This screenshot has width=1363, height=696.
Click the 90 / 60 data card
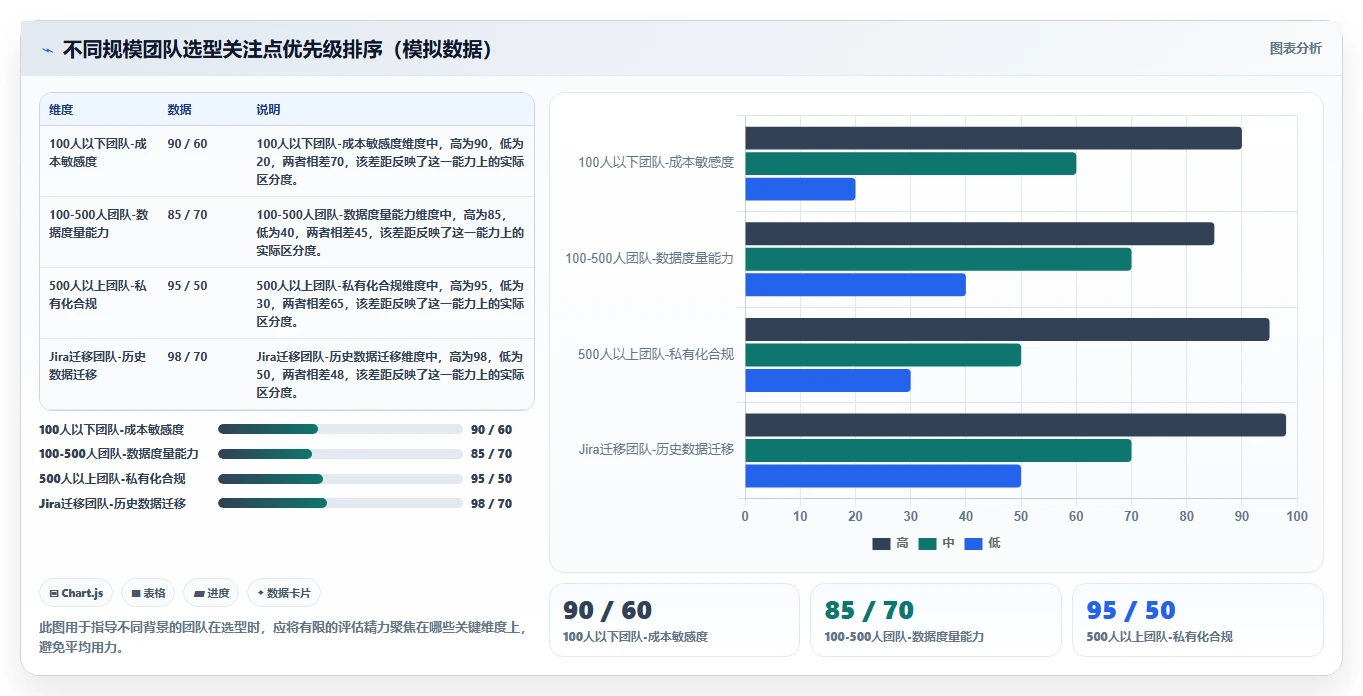point(674,620)
